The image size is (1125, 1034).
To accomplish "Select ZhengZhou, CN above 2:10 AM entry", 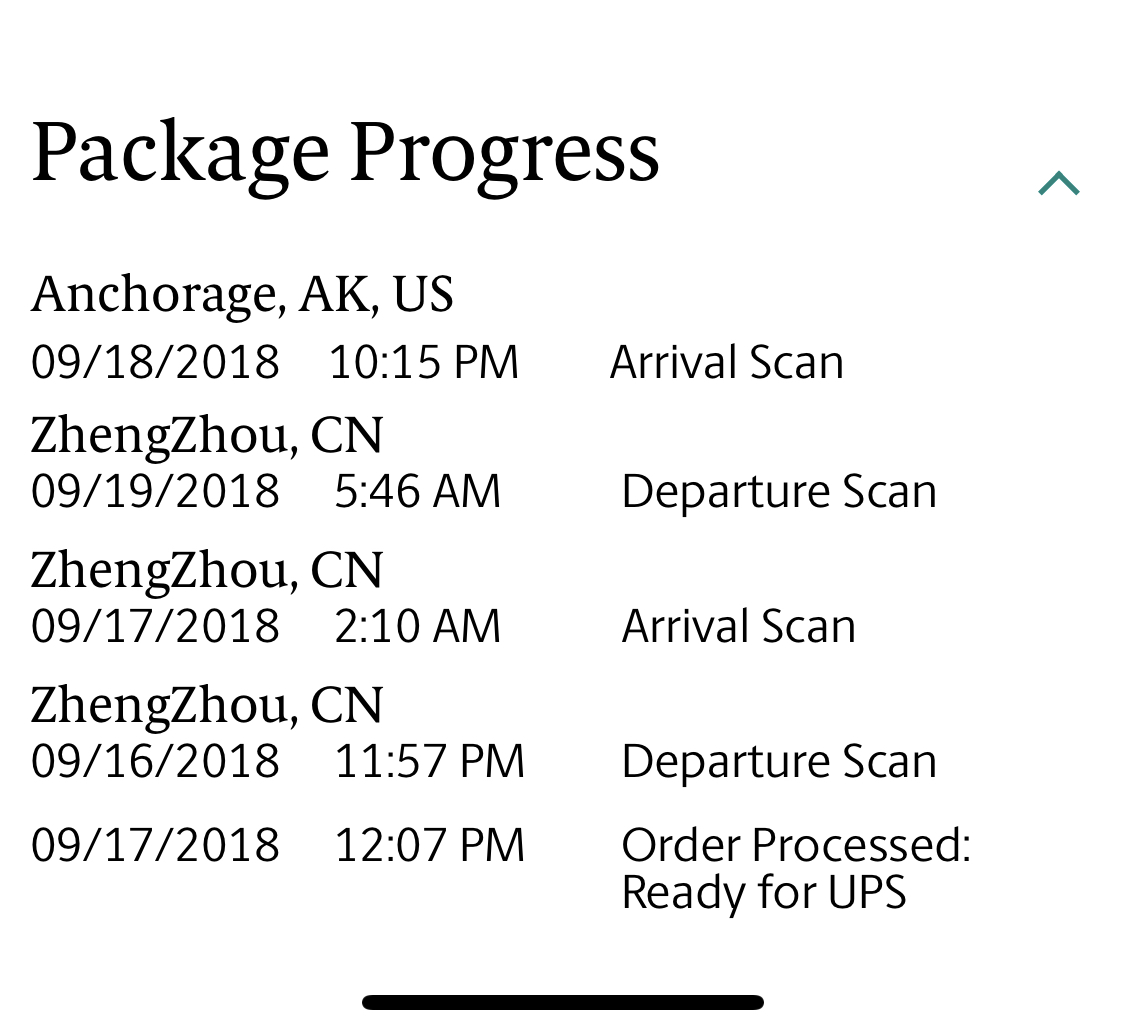I will (x=207, y=570).
